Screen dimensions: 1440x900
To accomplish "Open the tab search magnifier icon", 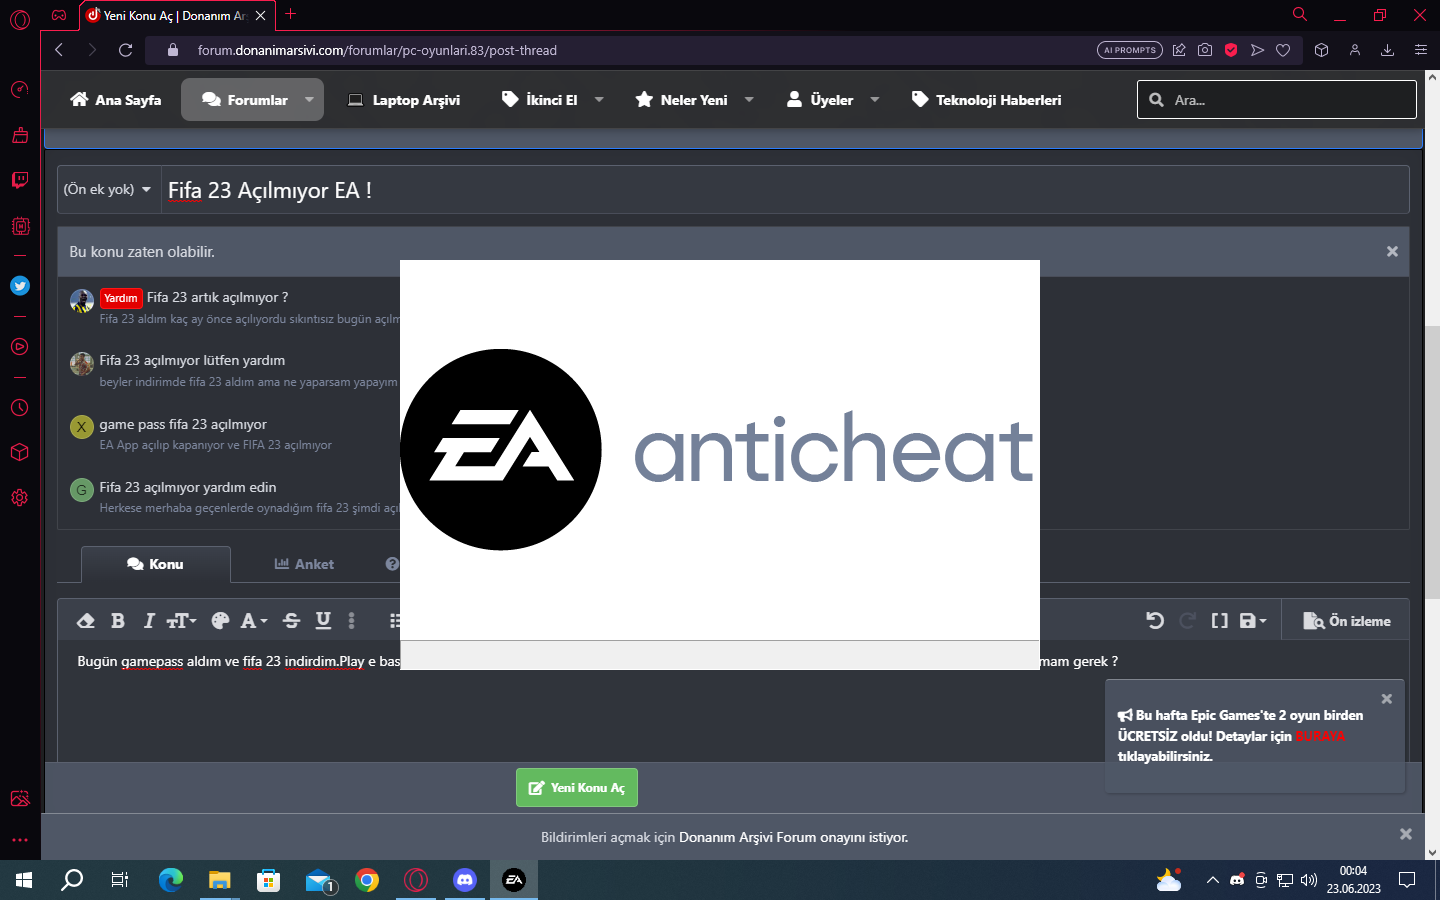I will click(1300, 15).
